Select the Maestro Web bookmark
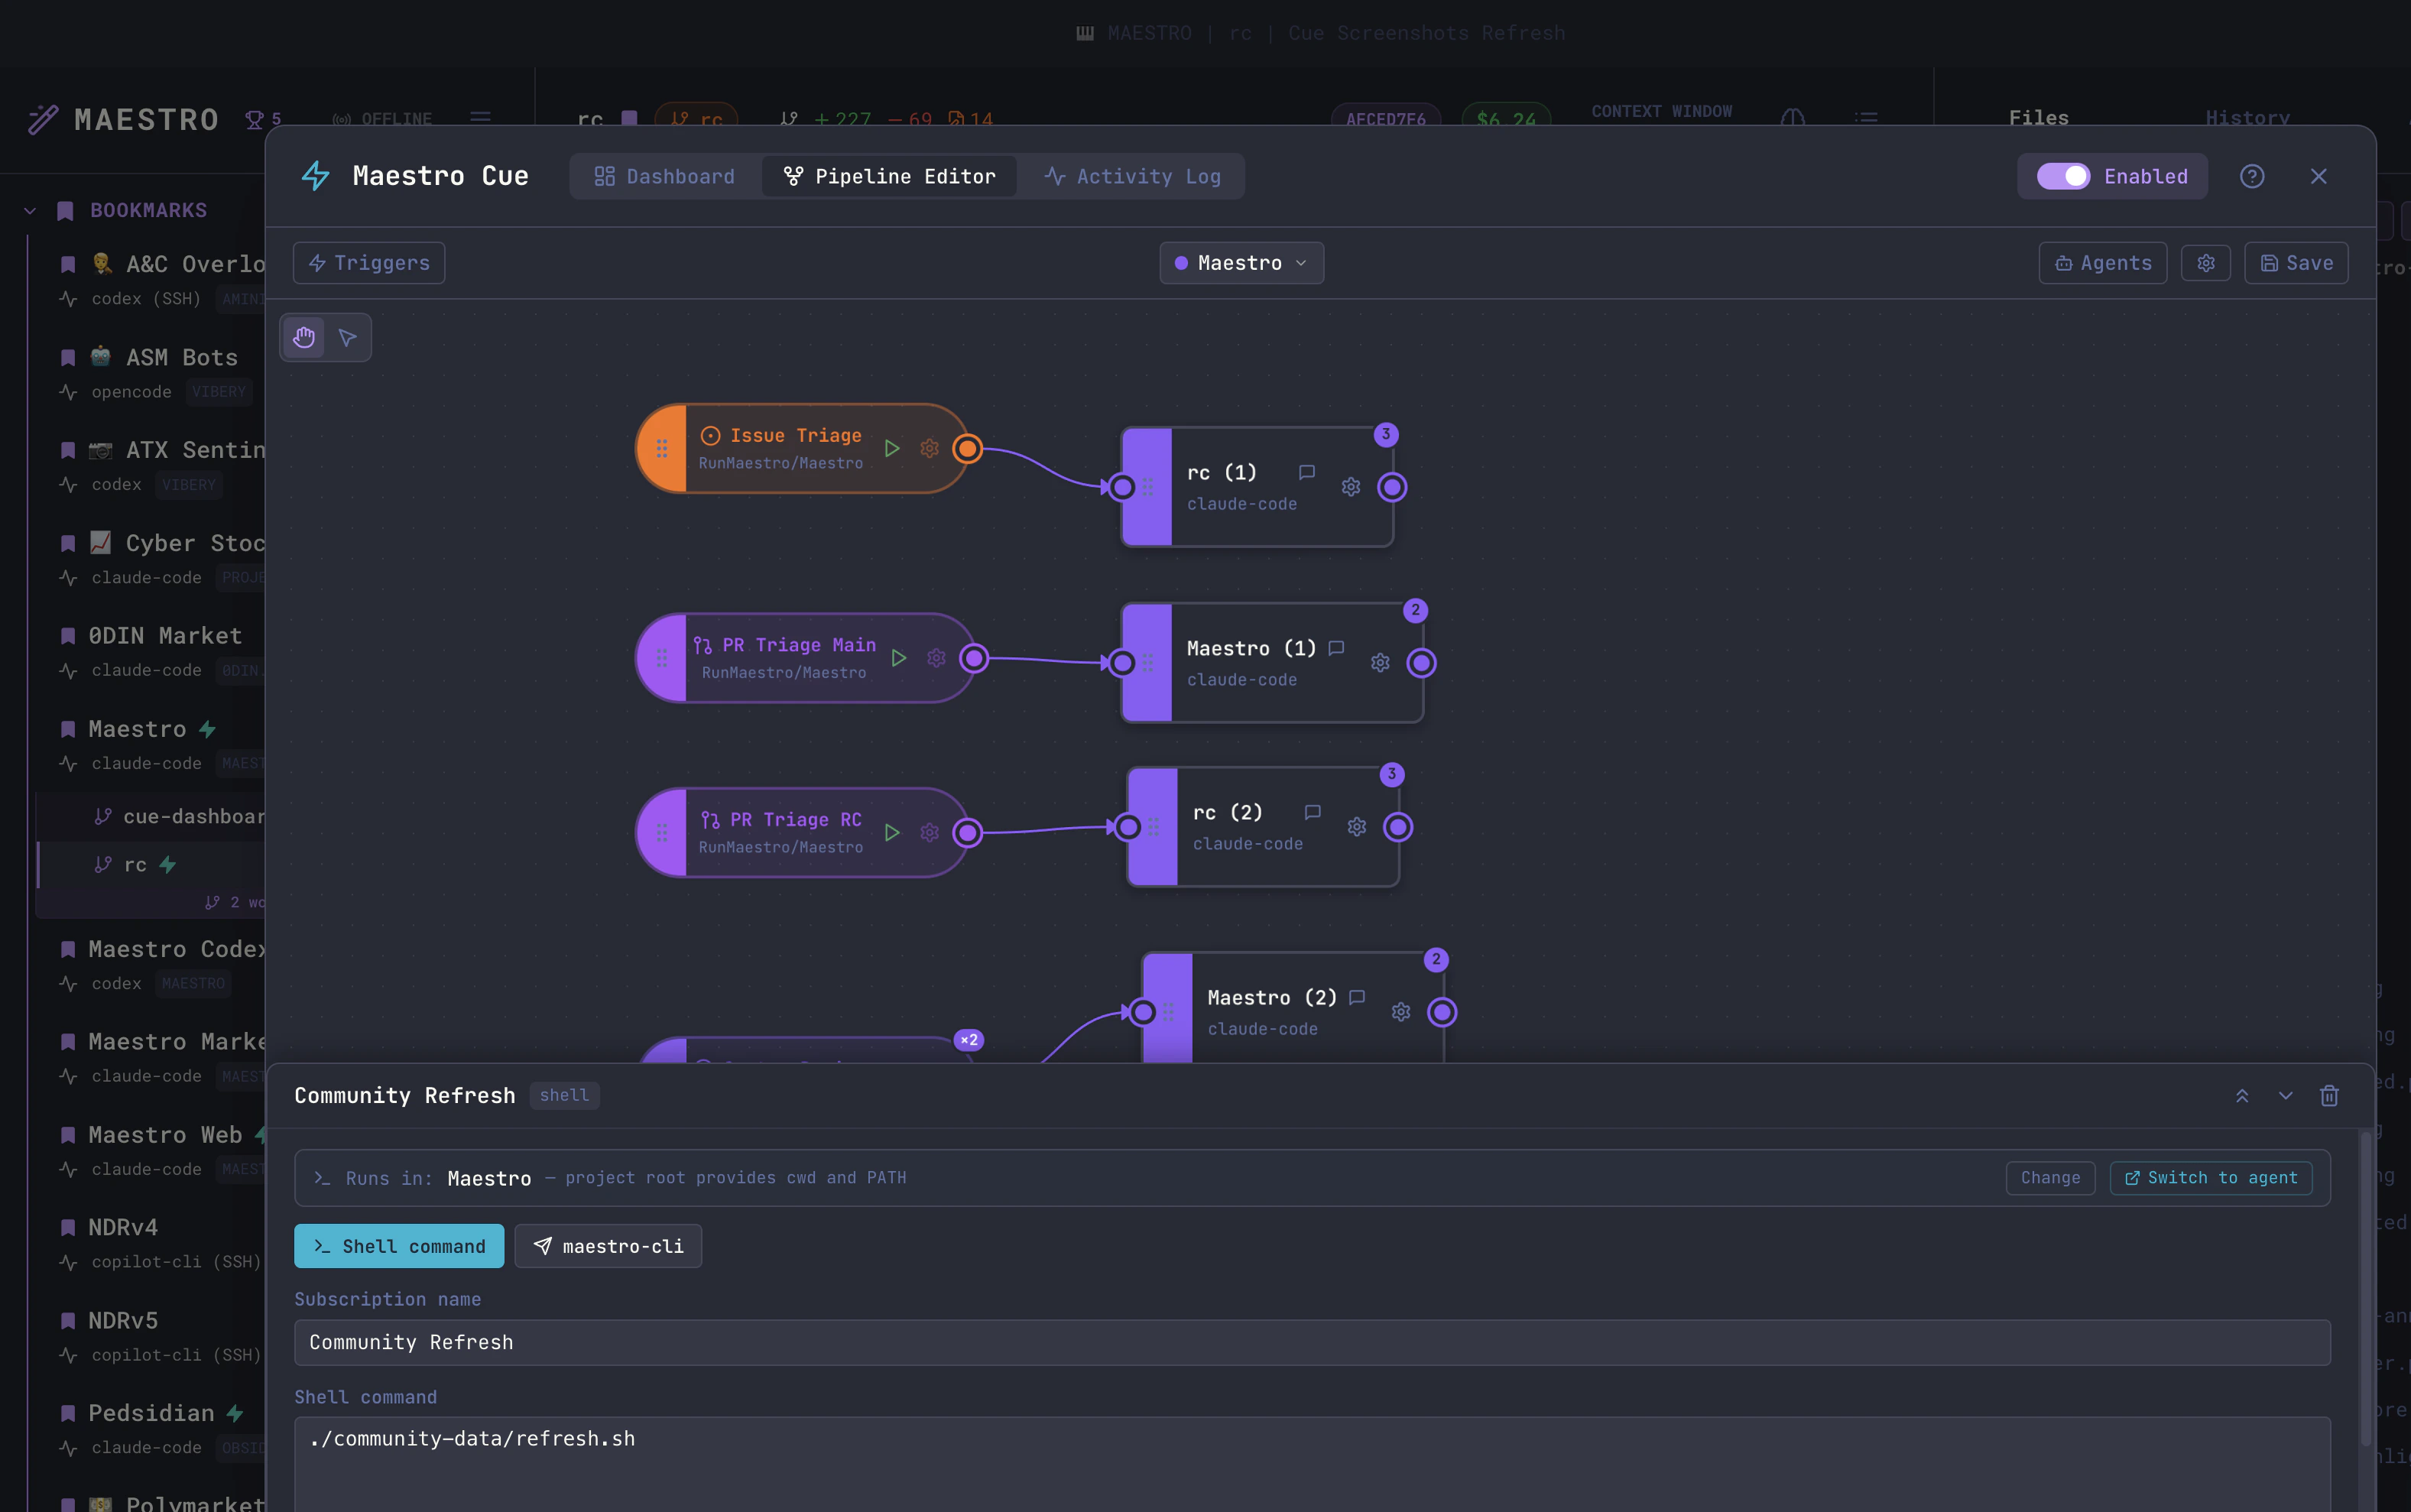 tap(150, 1150)
